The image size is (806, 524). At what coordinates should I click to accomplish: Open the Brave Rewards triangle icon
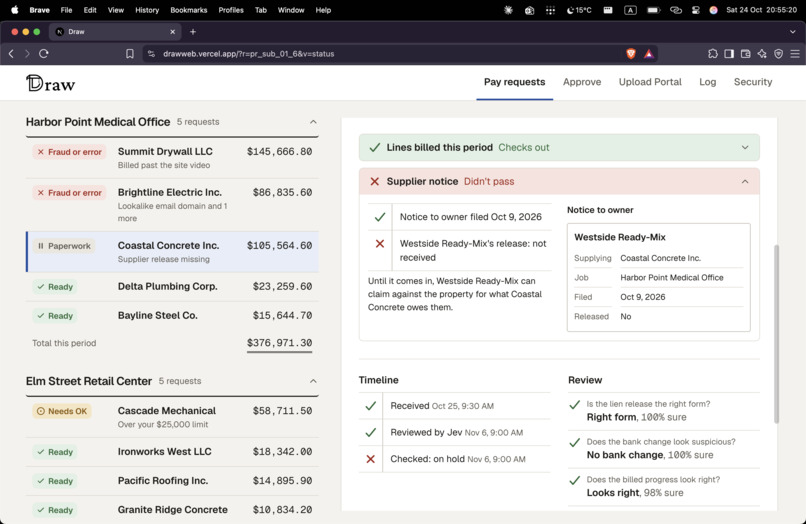pos(649,53)
